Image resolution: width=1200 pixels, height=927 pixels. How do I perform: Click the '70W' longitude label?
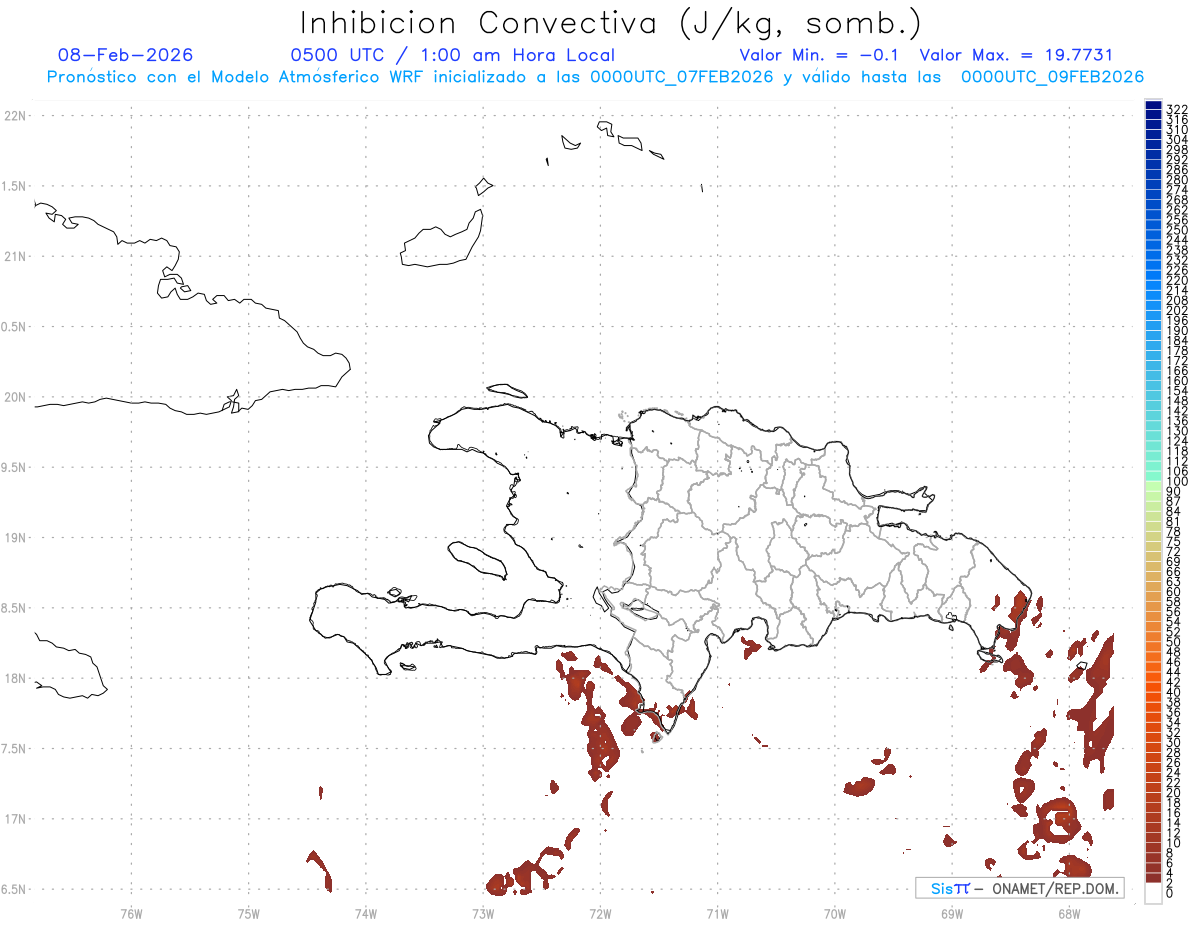point(835,913)
